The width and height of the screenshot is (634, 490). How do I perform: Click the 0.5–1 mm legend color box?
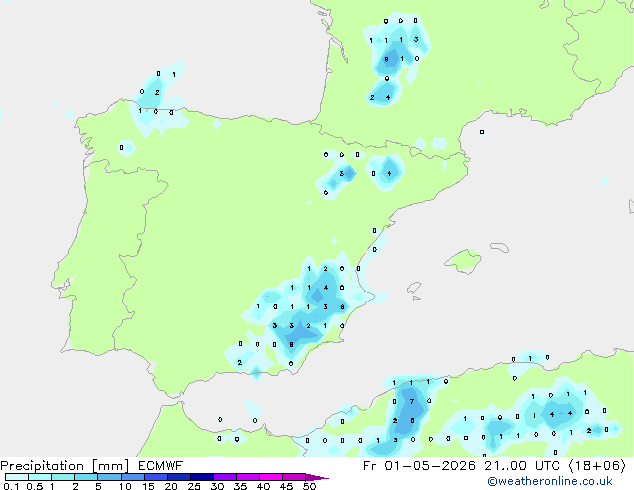tap(40, 477)
